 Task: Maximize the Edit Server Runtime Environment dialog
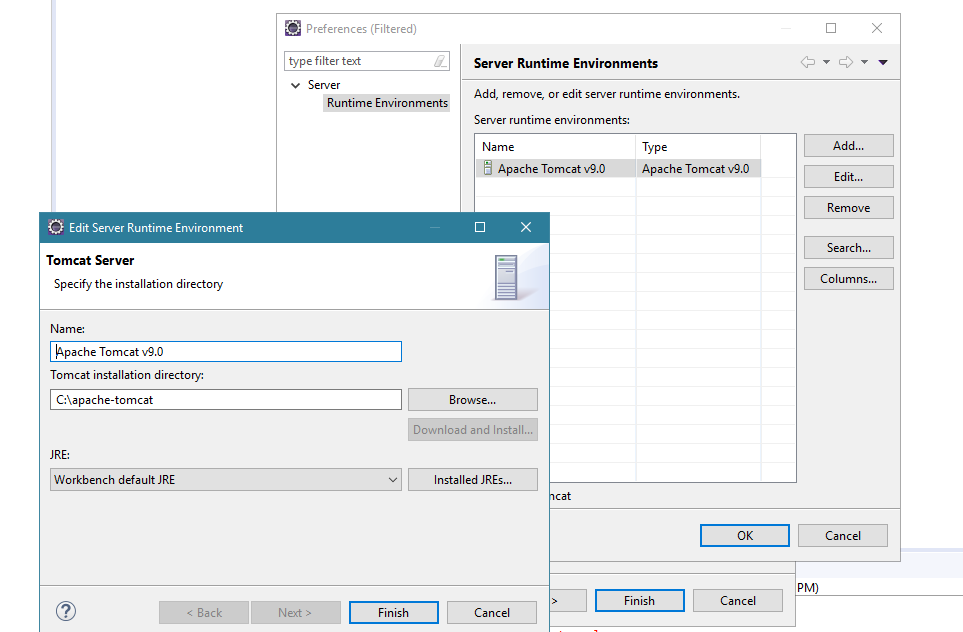(x=480, y=227)
